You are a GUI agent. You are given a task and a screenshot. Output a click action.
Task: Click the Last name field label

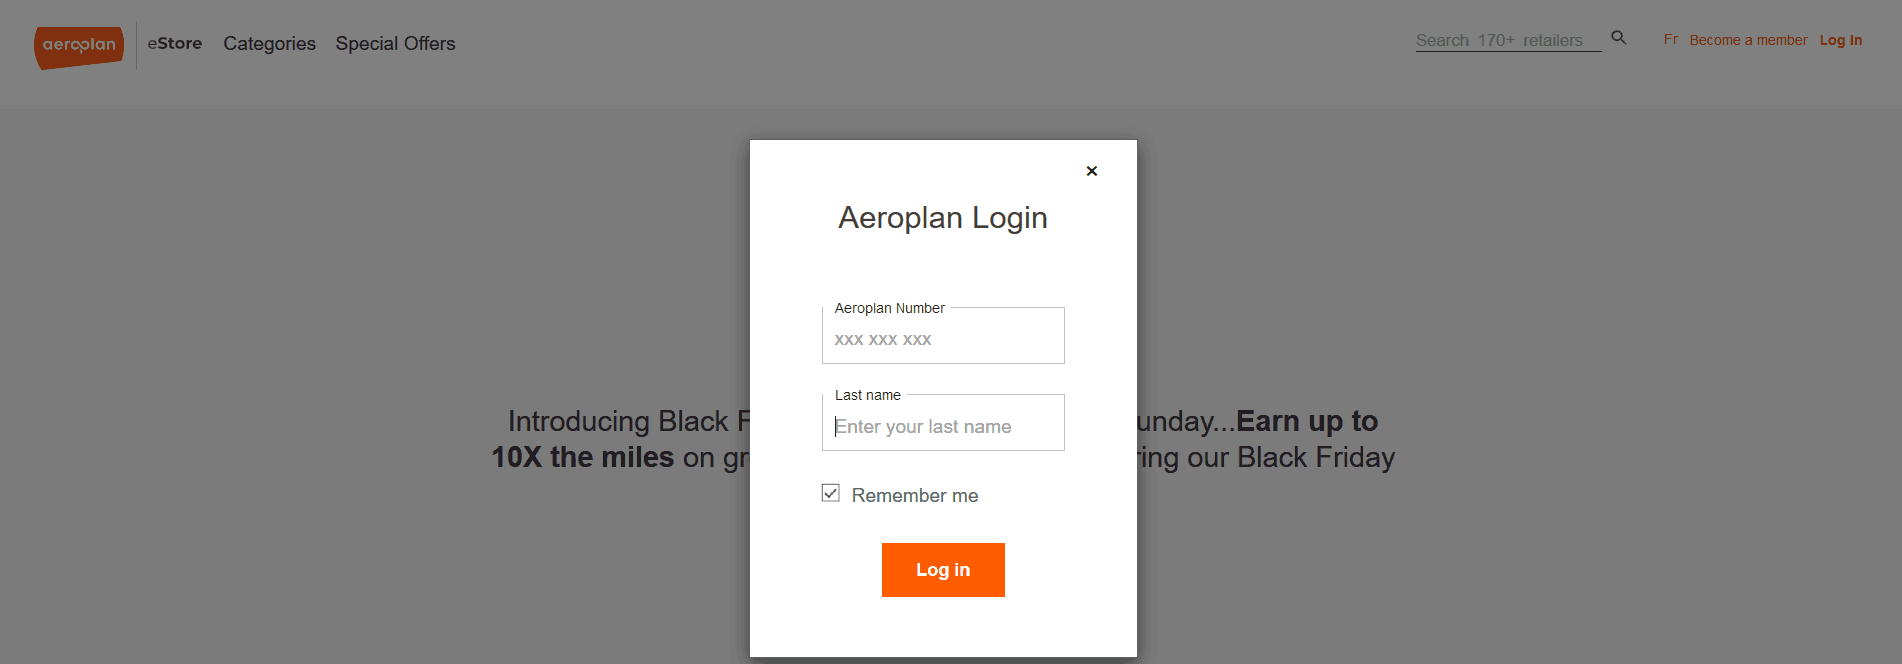coord(867,395)
